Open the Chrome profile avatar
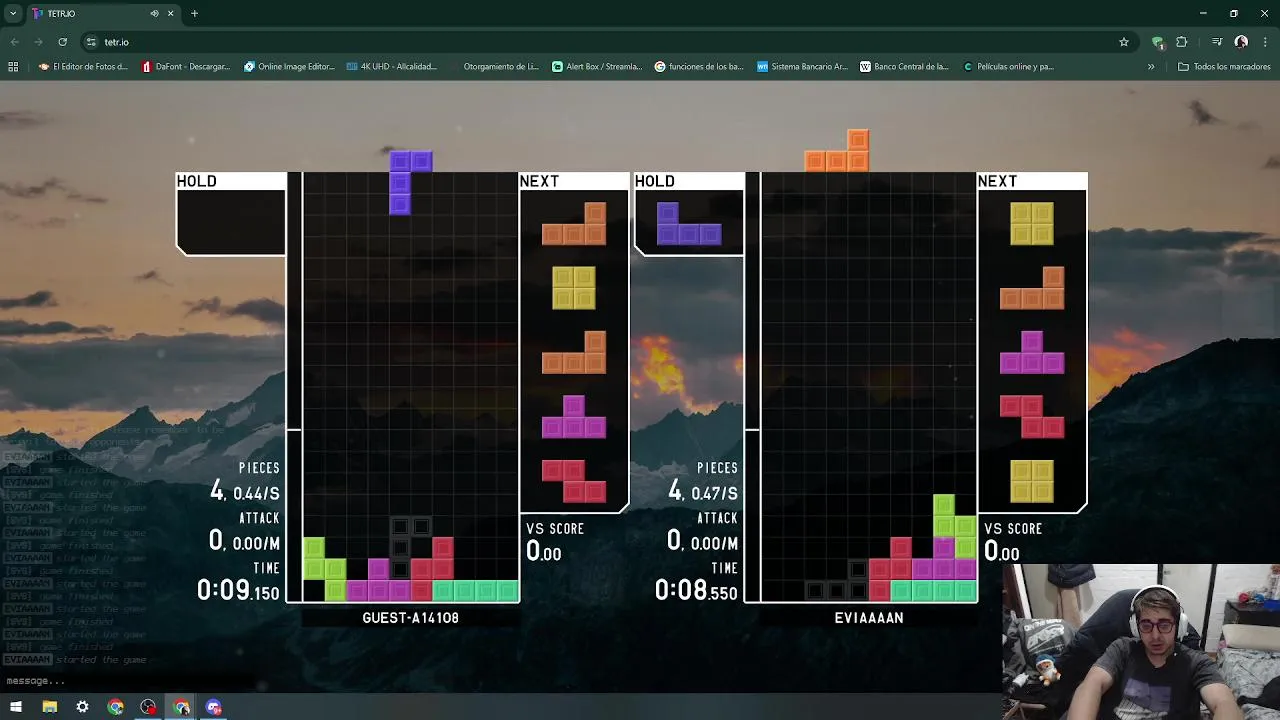 (x=1241, y=42)
